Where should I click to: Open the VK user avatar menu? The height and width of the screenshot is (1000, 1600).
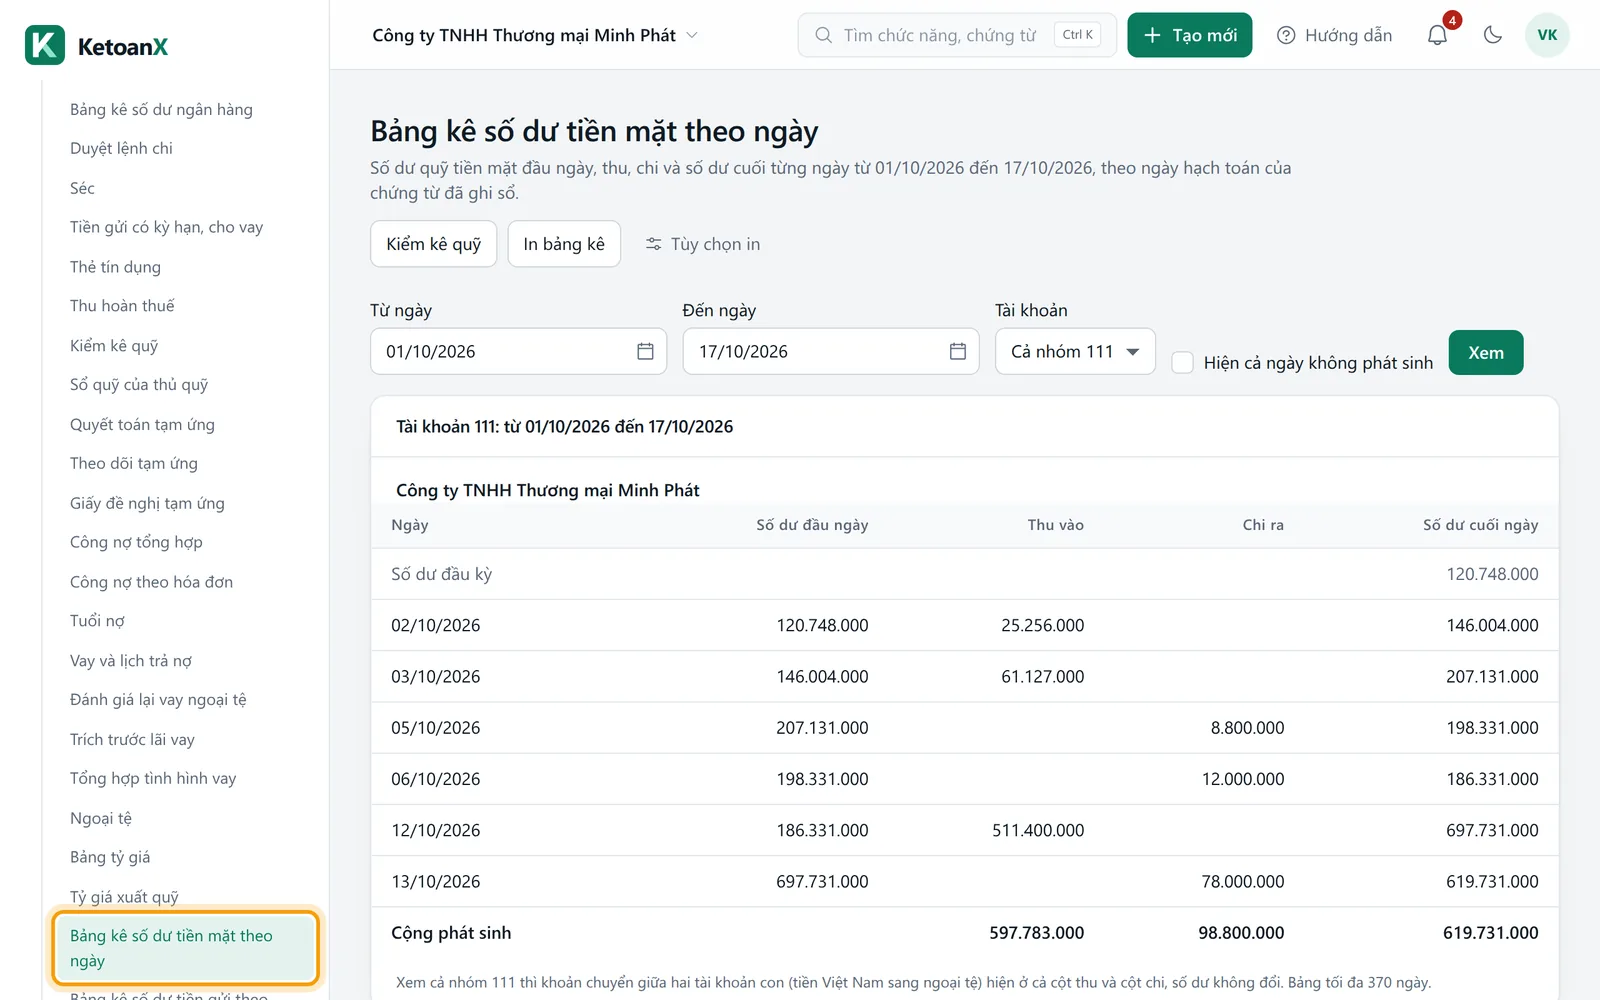1547,35
